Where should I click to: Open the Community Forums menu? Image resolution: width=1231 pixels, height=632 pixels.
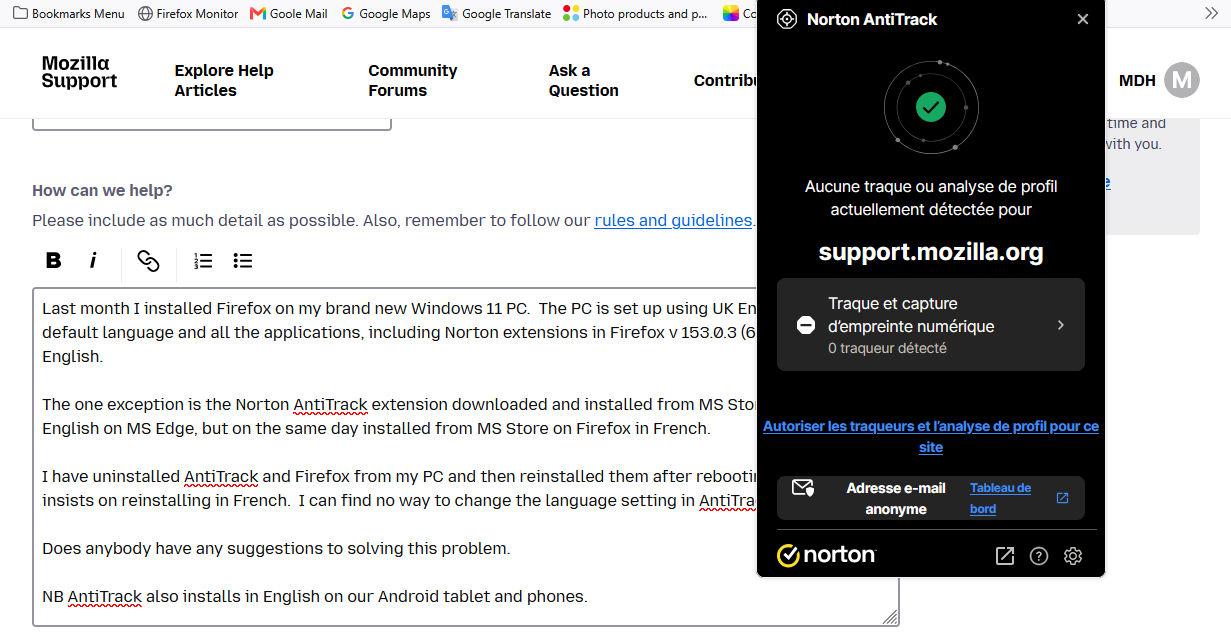[412, 80]
